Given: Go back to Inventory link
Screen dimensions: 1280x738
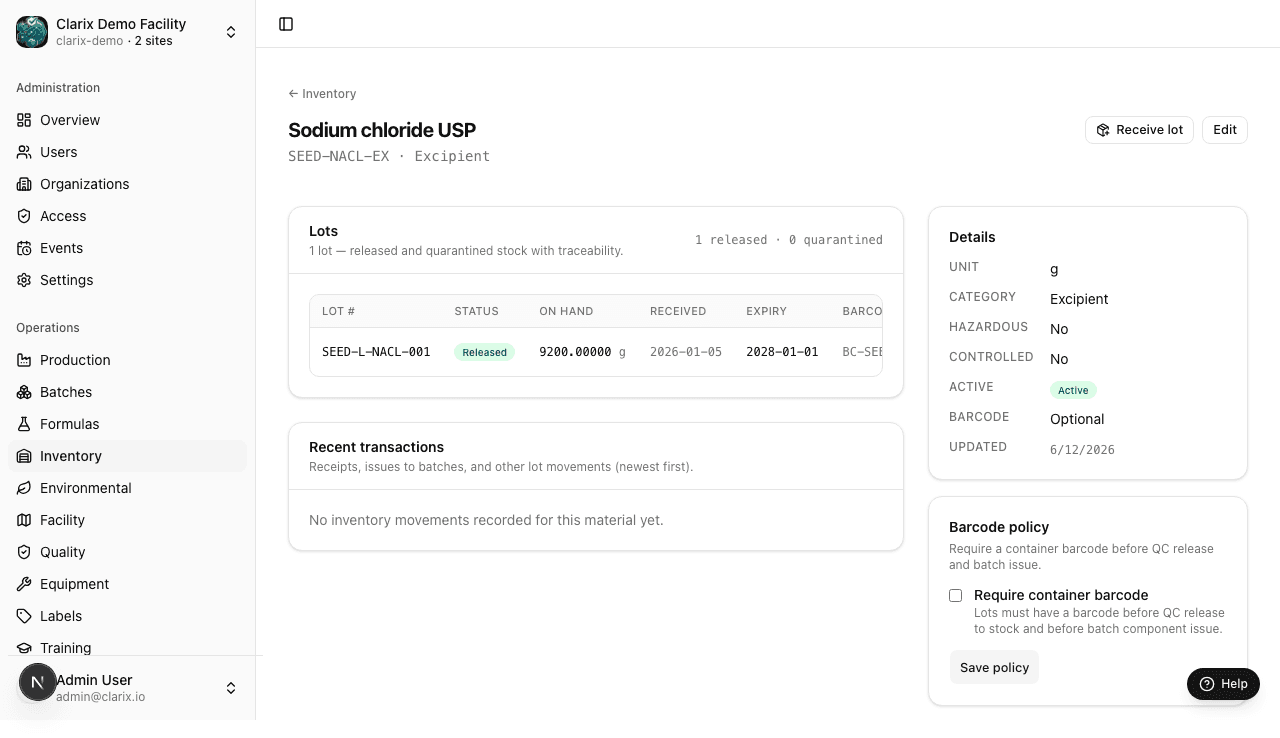Looking at the screenshot, I should click(x=322, y=94).
